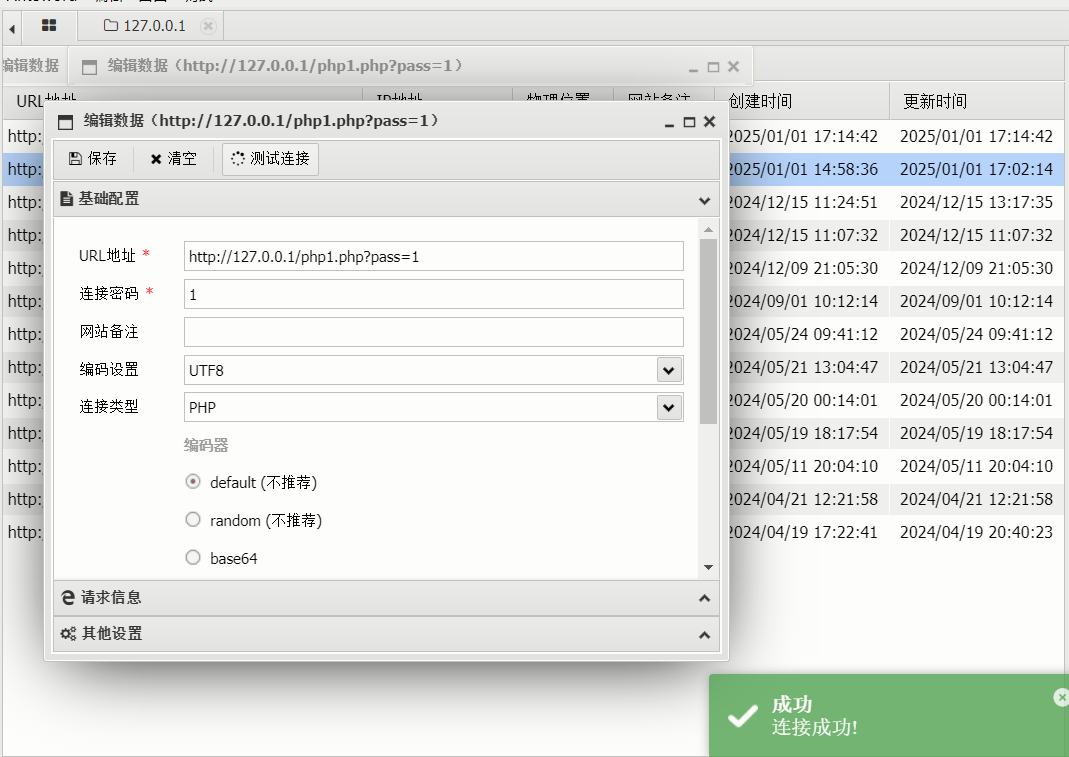Close the front edit data dialog
This screenshot has width=1069, height=757.
(x=709, y=122)
